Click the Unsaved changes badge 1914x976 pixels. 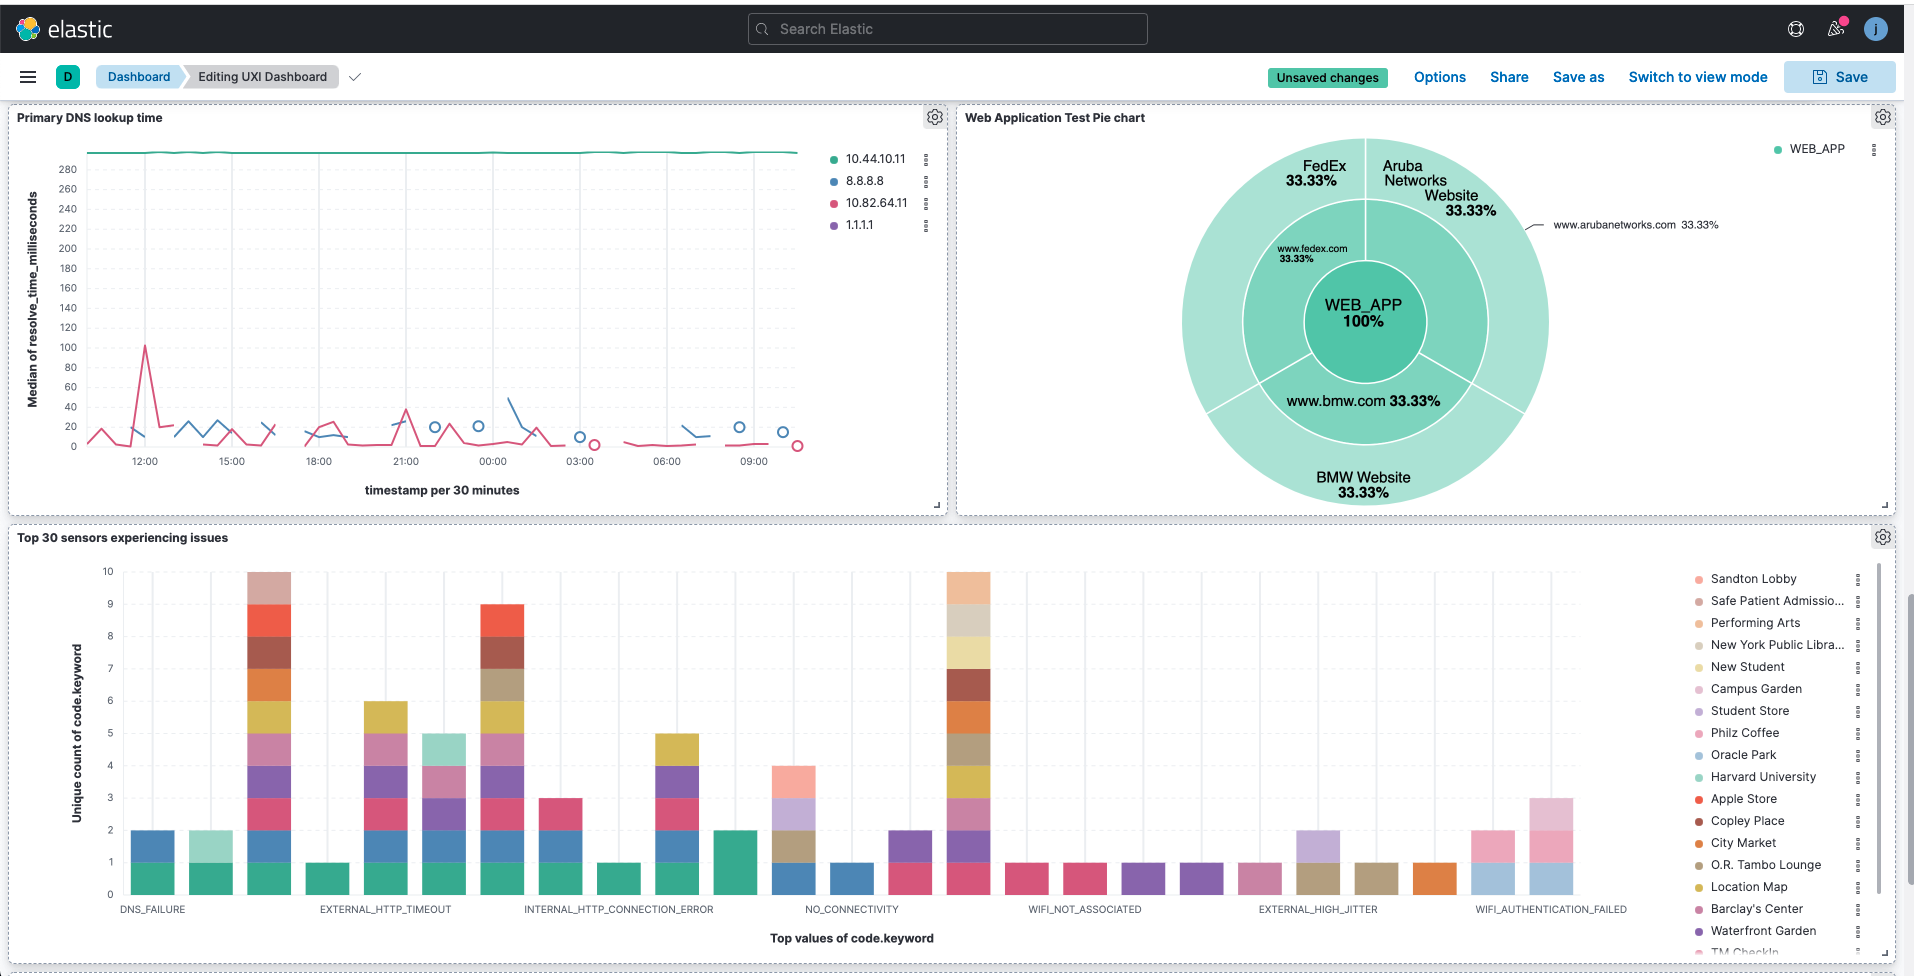pos(1327,78)
